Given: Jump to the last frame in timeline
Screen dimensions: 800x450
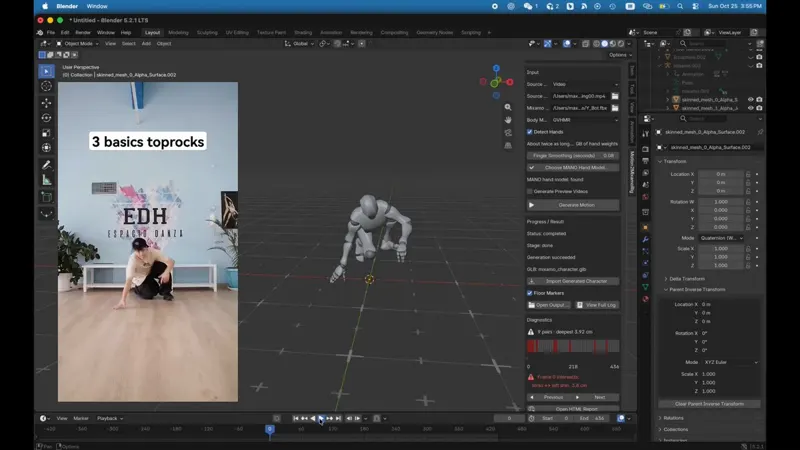Looking at the screenshot, I should pos(338,418).
